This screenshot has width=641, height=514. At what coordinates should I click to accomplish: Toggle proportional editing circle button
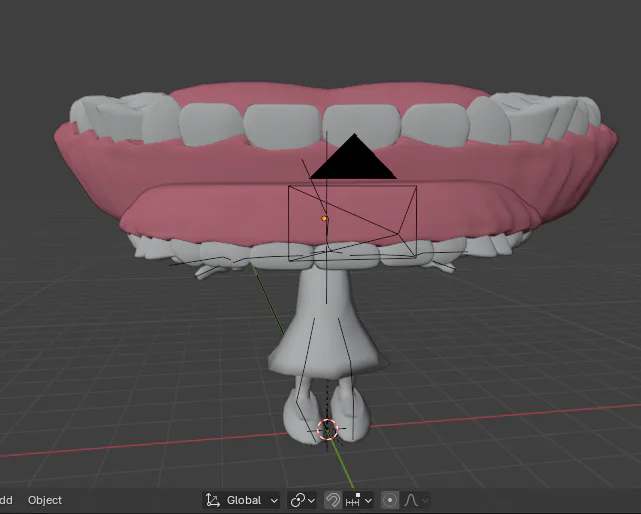coord(390,500)
